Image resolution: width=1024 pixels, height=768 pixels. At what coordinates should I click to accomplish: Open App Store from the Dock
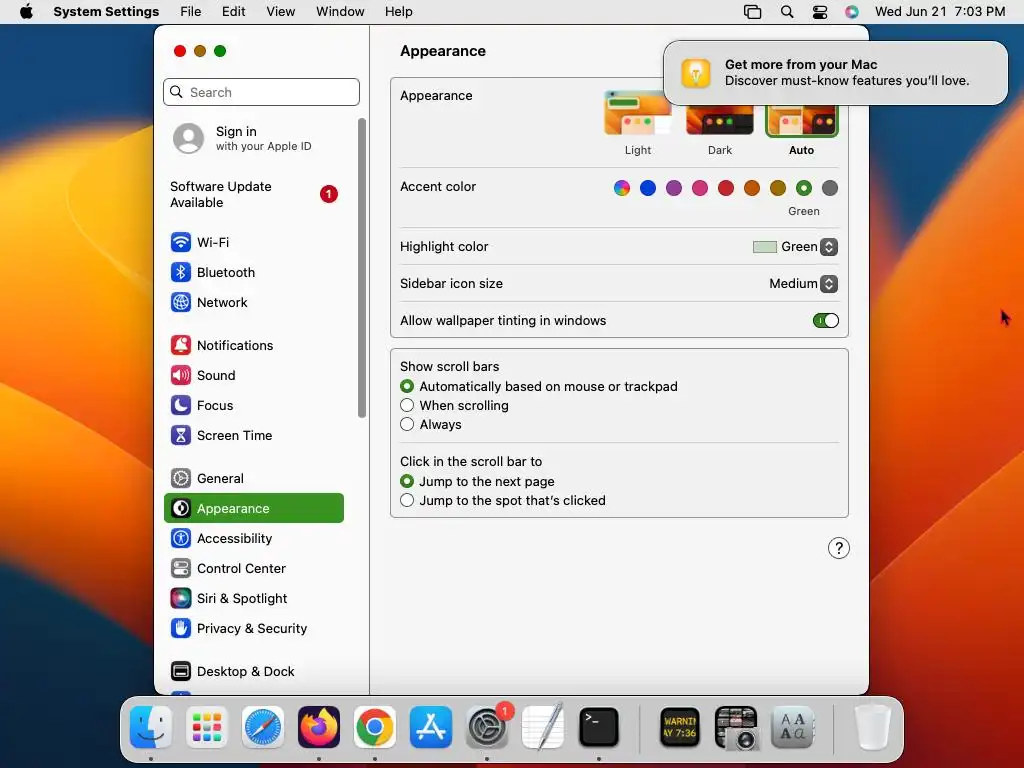click(431, 727)
